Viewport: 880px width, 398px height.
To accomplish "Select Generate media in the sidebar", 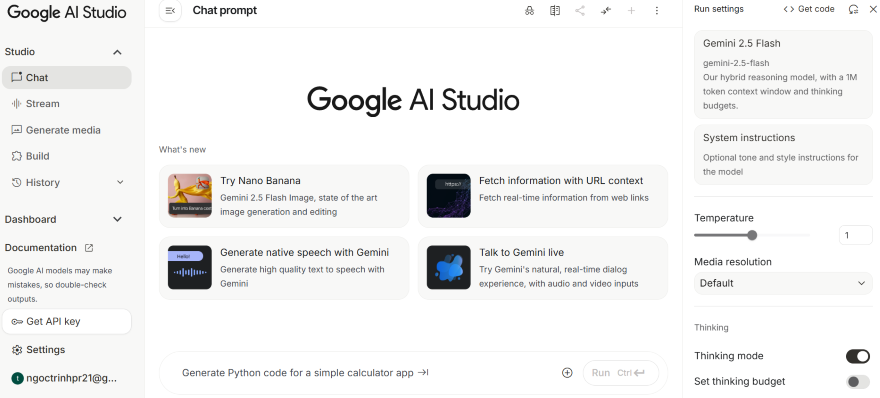I will coord(66,130).
